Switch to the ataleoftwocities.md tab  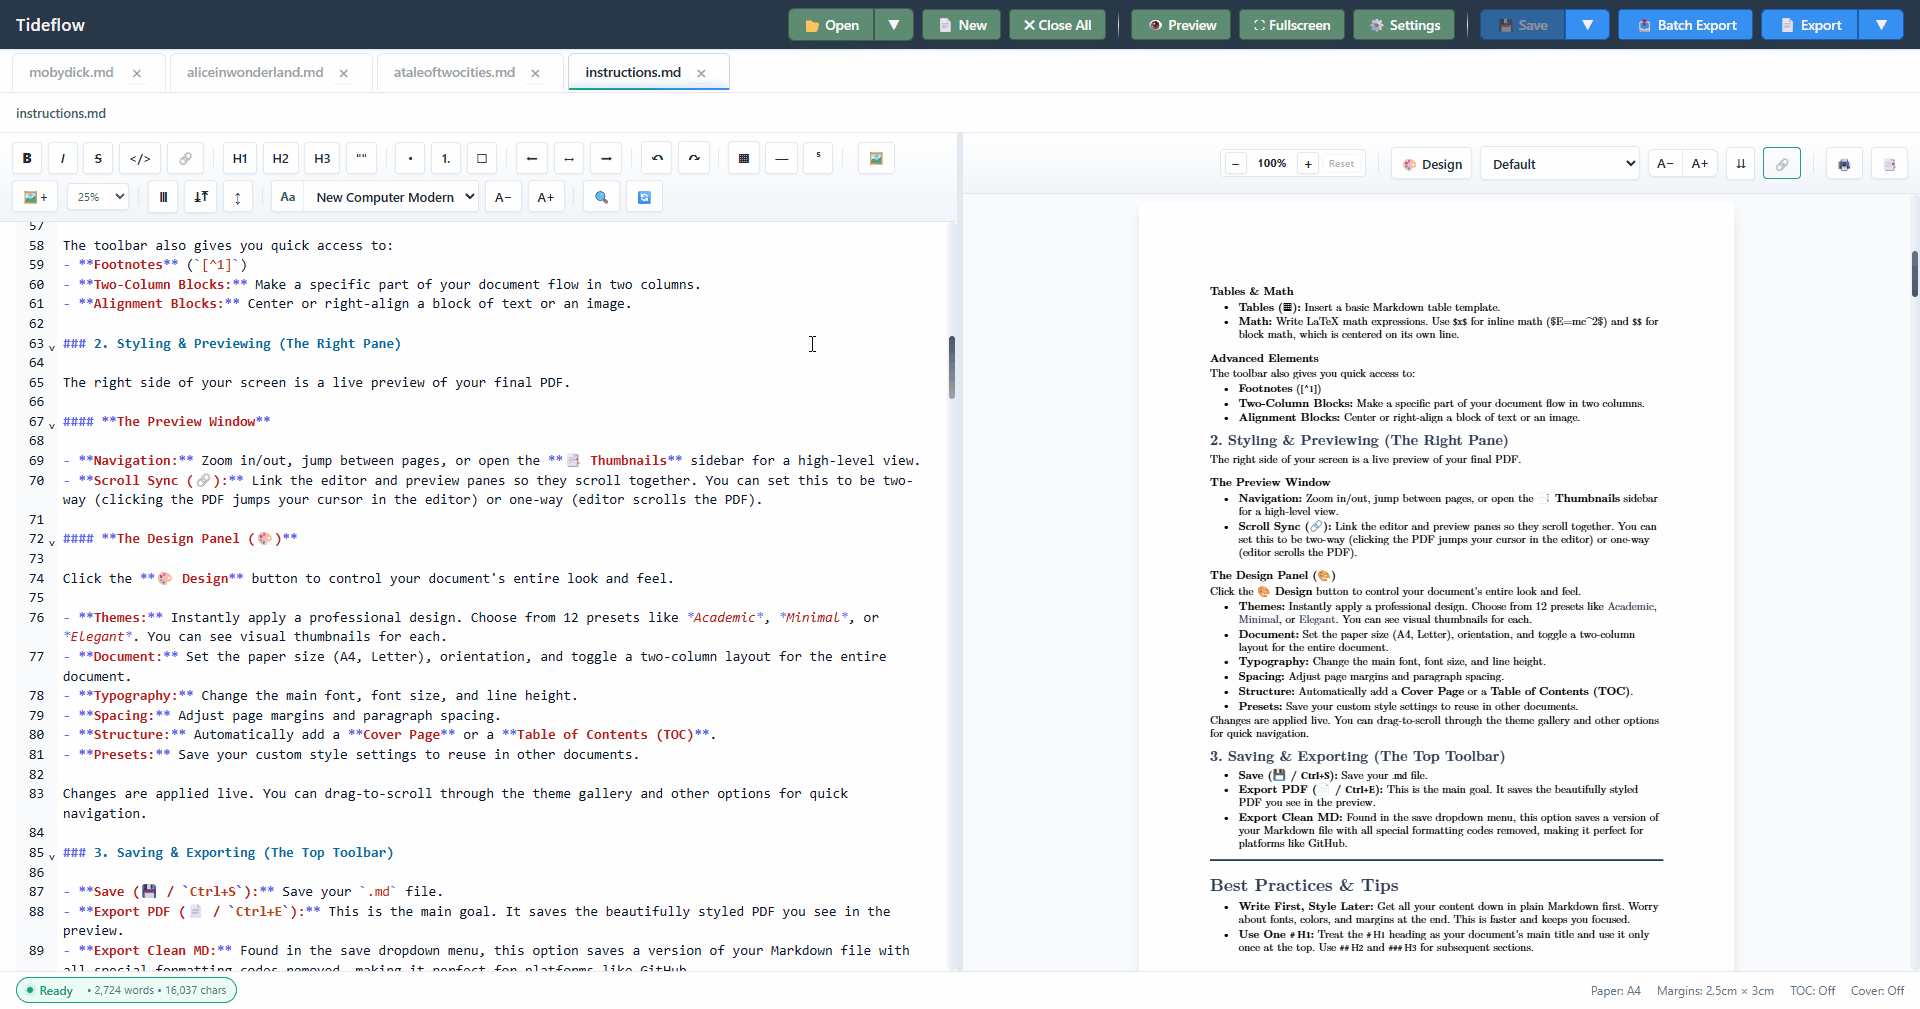[454, 72]
